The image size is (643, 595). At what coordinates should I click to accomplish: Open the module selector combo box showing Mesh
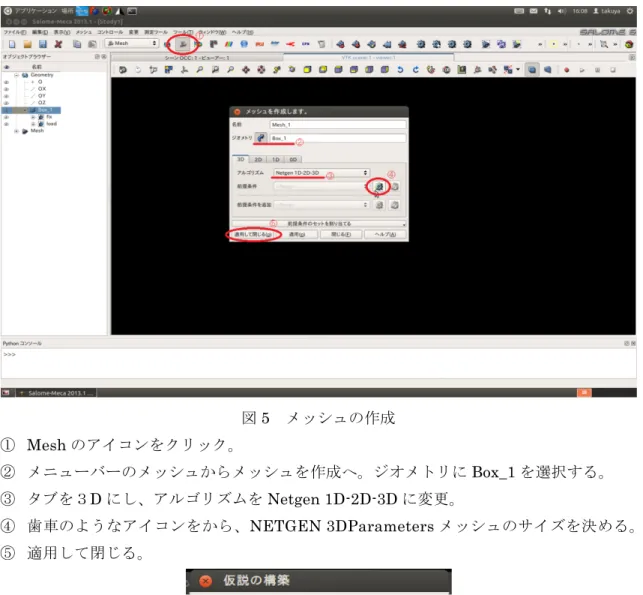tap(131, 43)
